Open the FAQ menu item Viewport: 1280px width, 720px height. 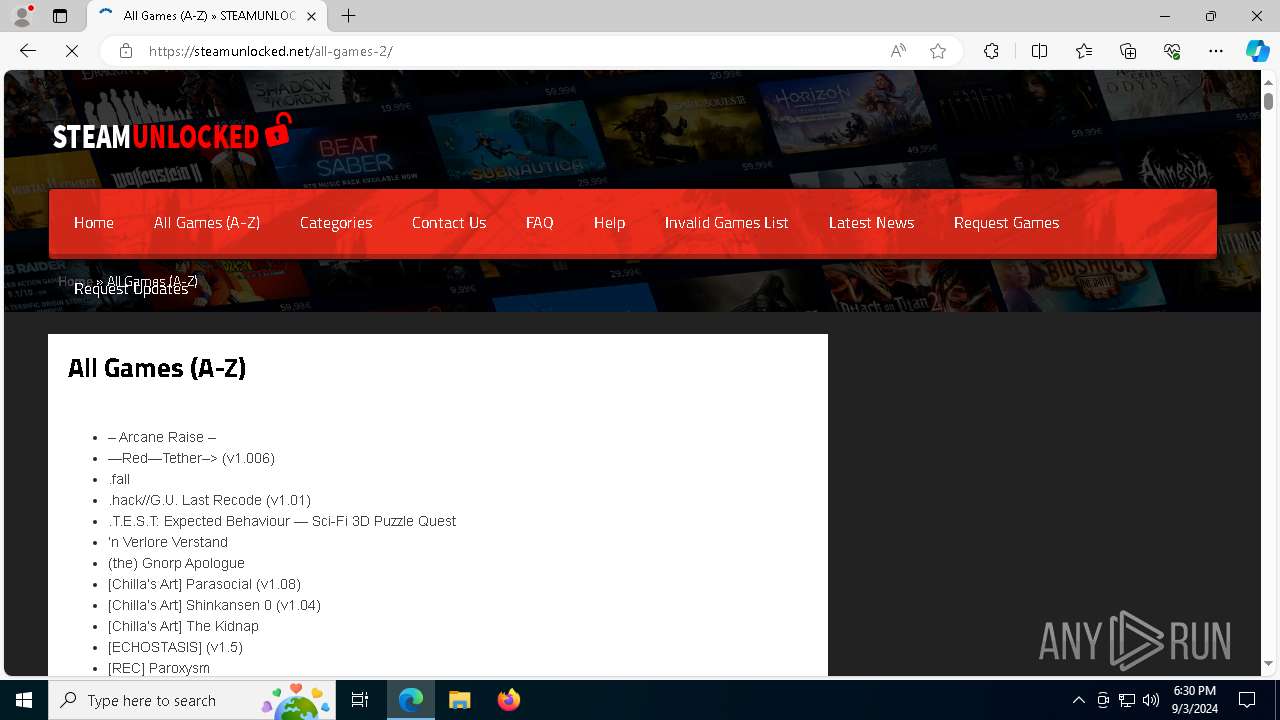pos(540,223)
